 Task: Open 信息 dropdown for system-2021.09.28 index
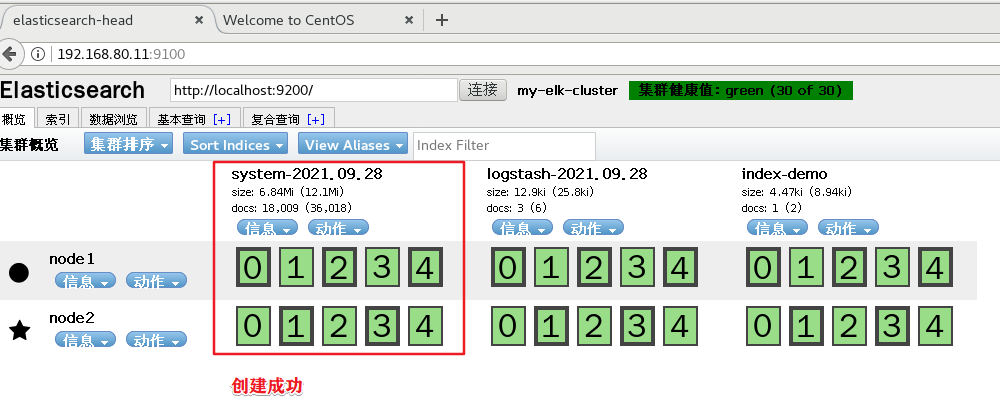pyautogui.click(x=267, y=228)
